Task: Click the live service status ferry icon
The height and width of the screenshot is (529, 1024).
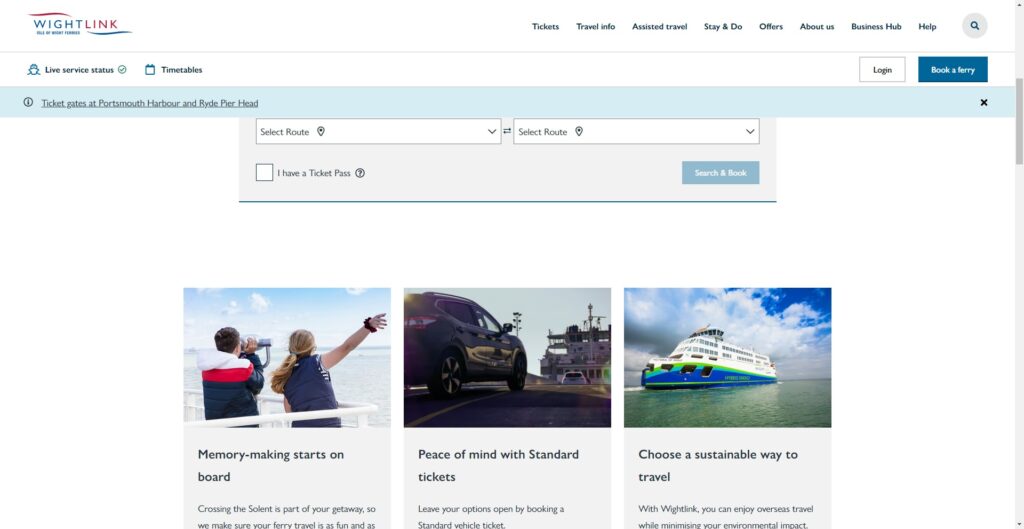Action: tap(34, 70)
